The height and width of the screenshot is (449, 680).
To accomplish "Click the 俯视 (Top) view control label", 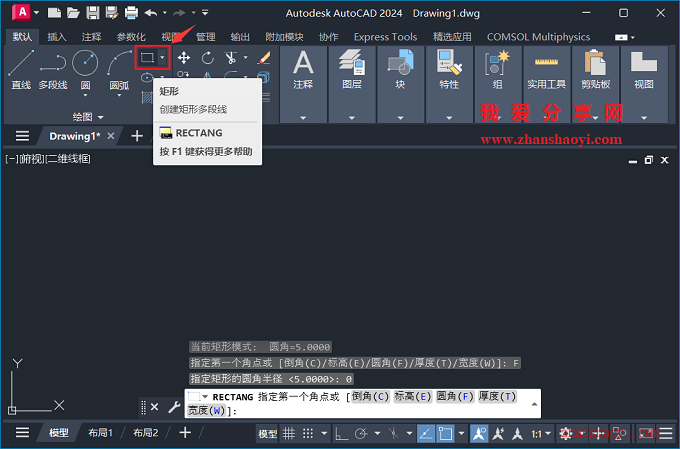I will 30,159.
